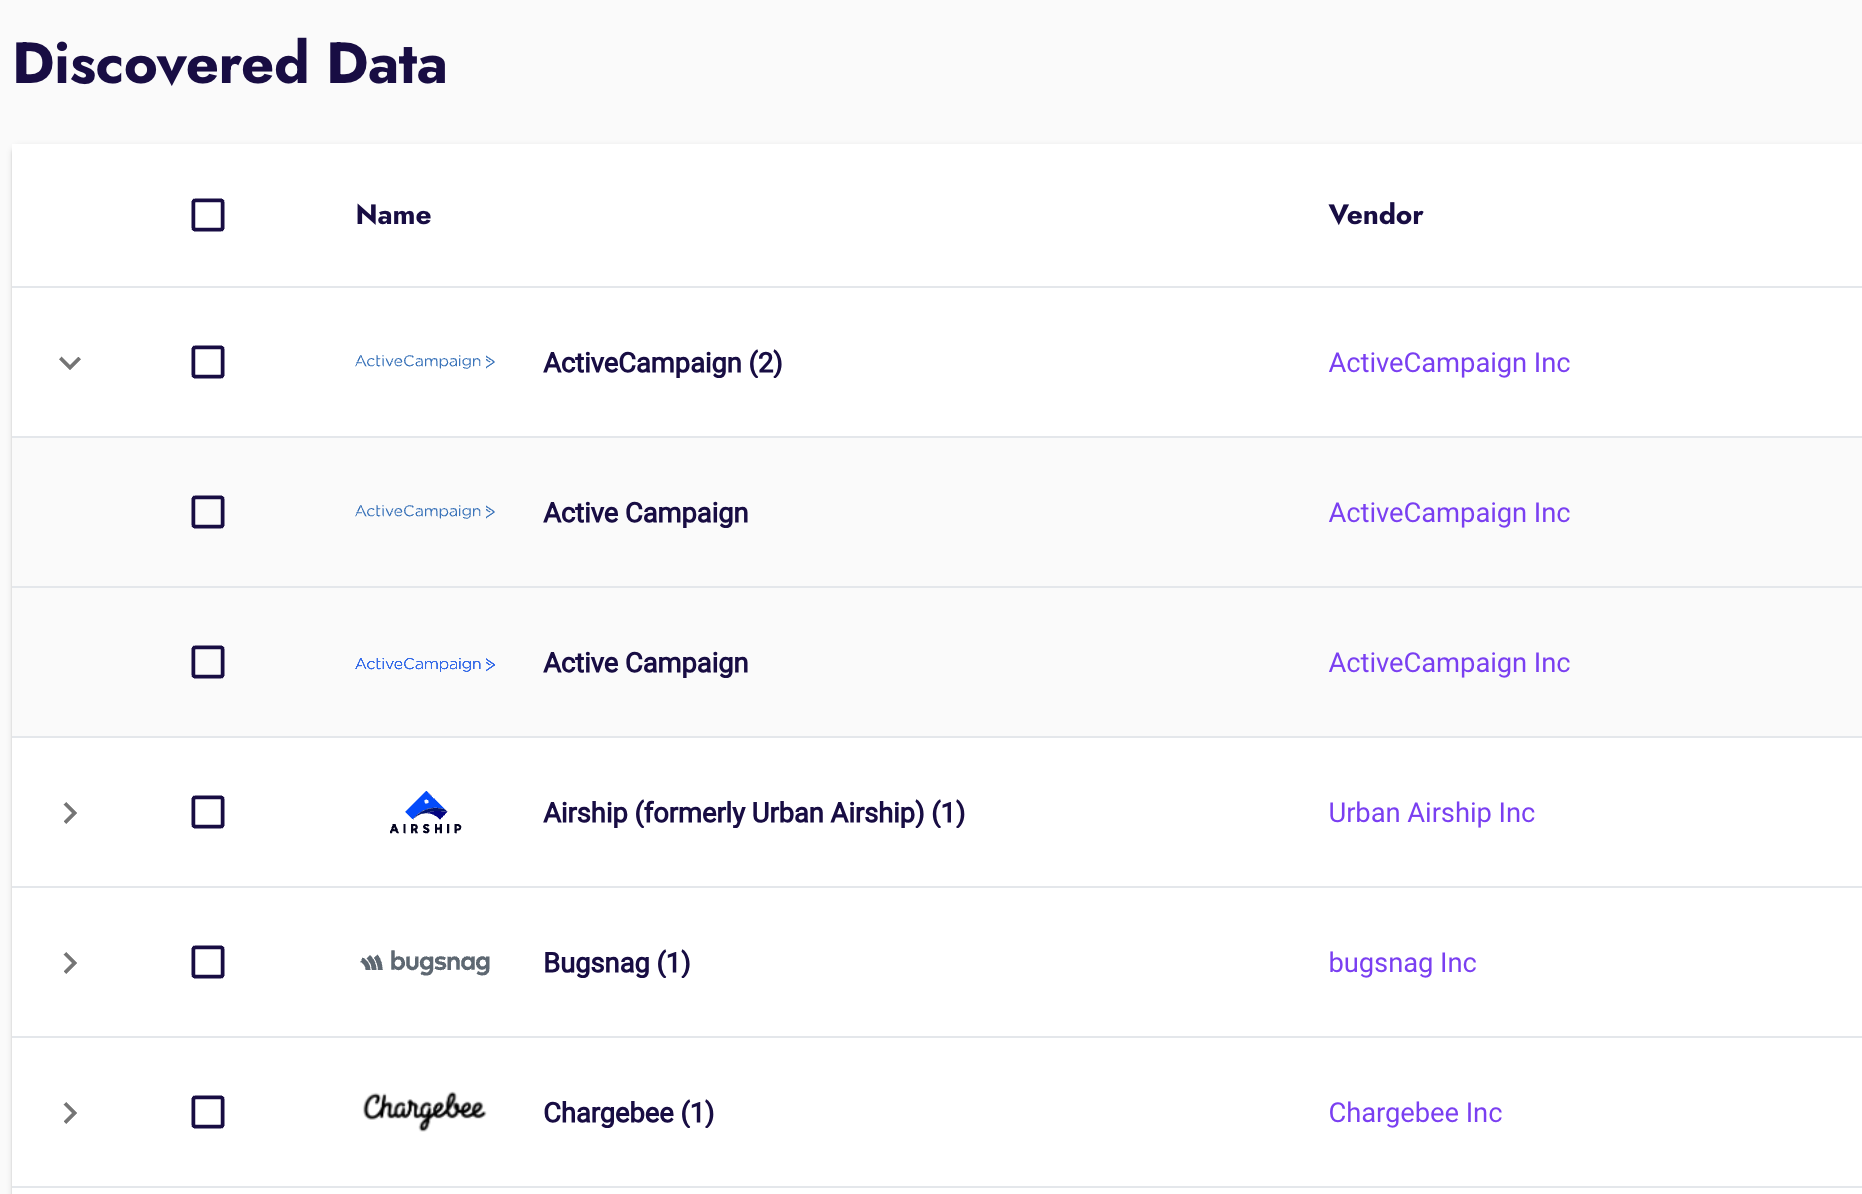1862x1194 pixels.
Task: Toggle the select-all checkbox in the header
Action: 208,215
